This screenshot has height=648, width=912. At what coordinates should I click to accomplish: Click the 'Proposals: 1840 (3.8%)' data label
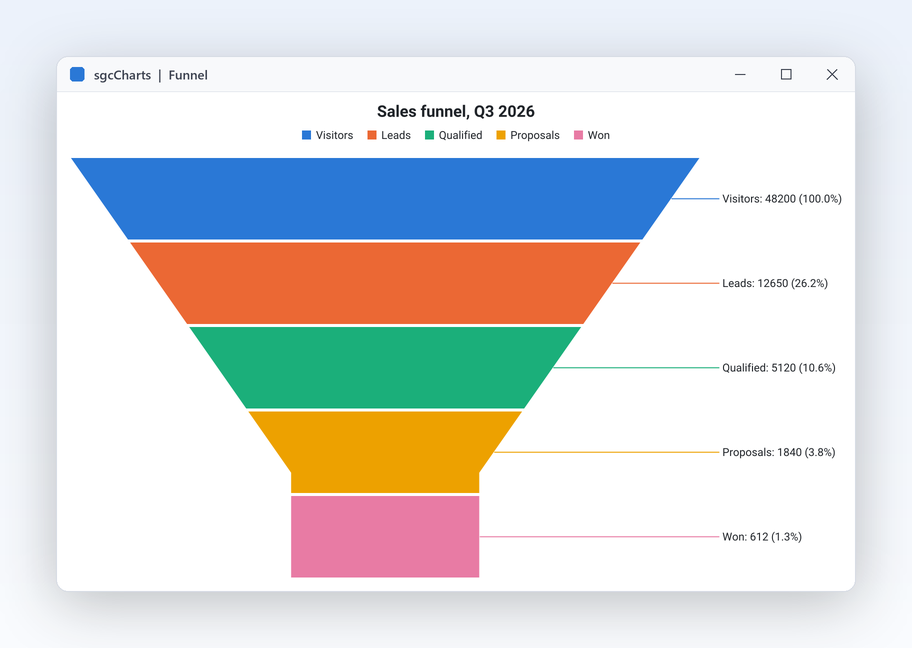[779, 452]
